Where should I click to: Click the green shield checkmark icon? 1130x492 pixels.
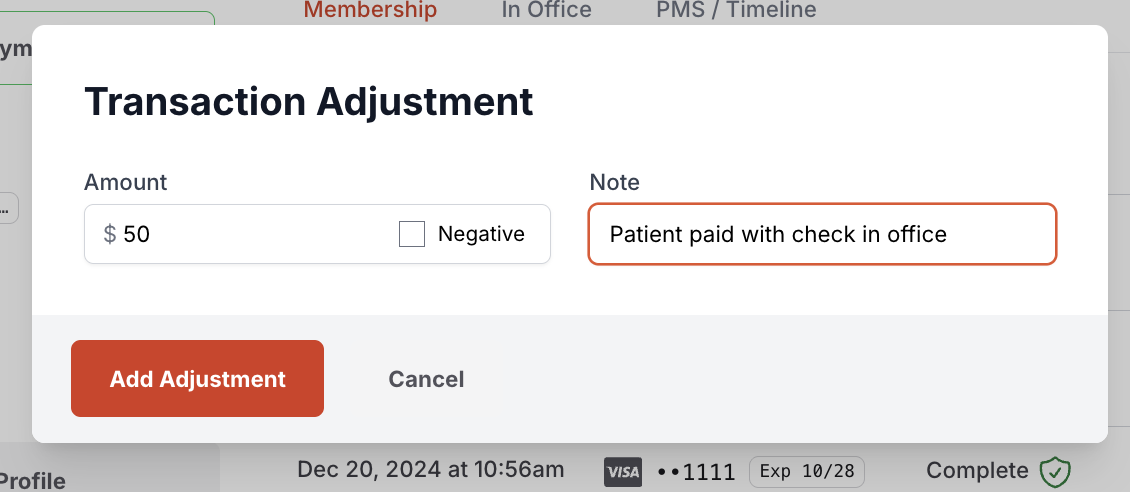(1055, 471)
